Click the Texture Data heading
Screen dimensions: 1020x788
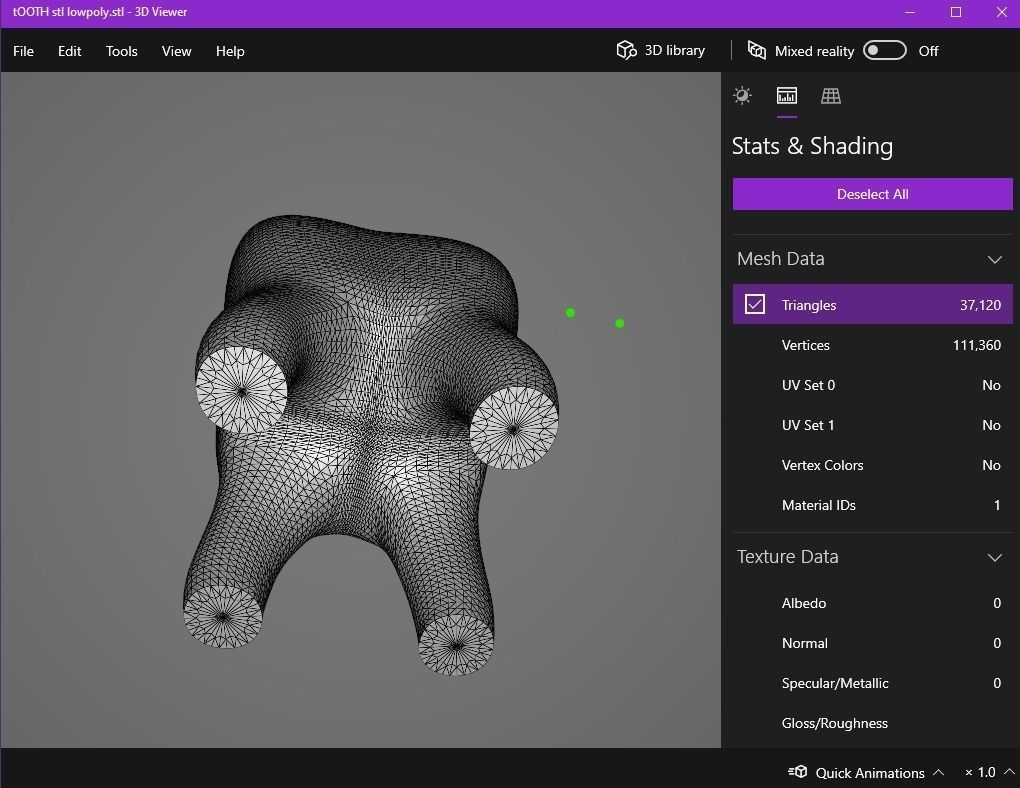(787, 557)
